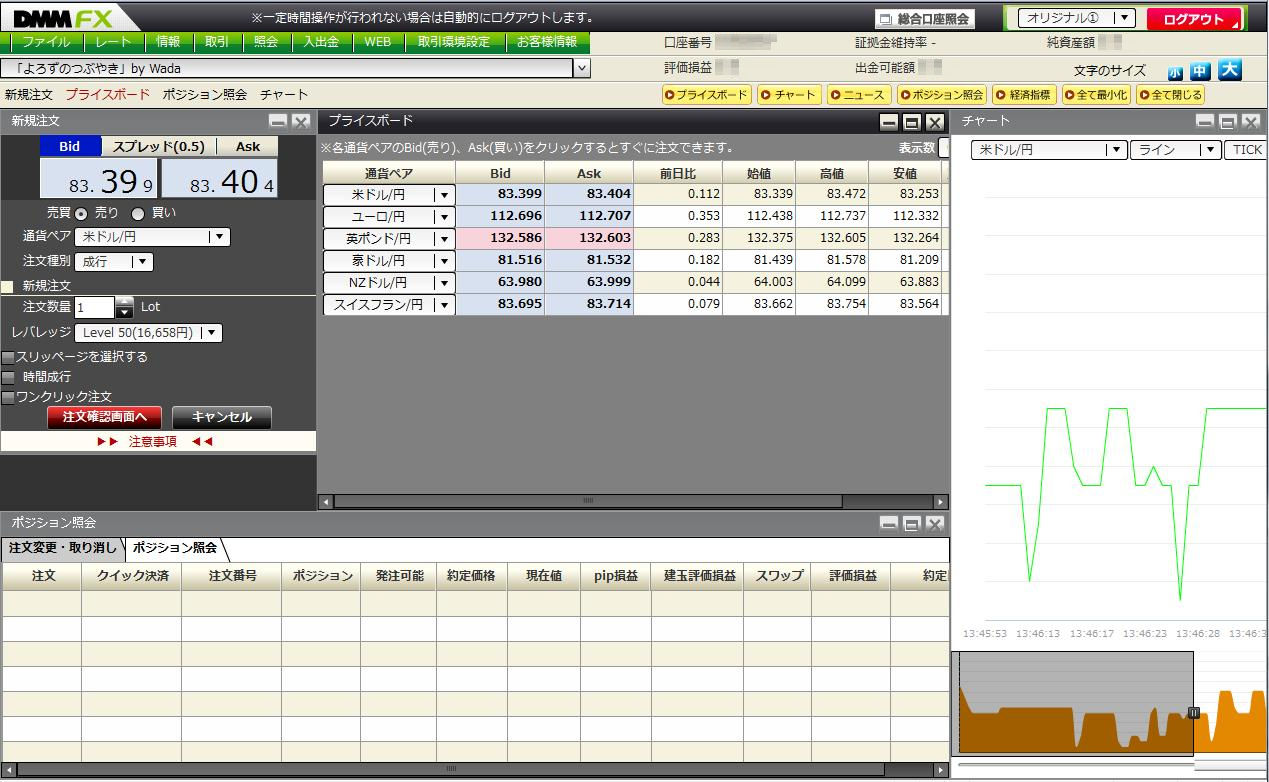Open the ファイル menu

pyautogui.click(x=46, y=42)
